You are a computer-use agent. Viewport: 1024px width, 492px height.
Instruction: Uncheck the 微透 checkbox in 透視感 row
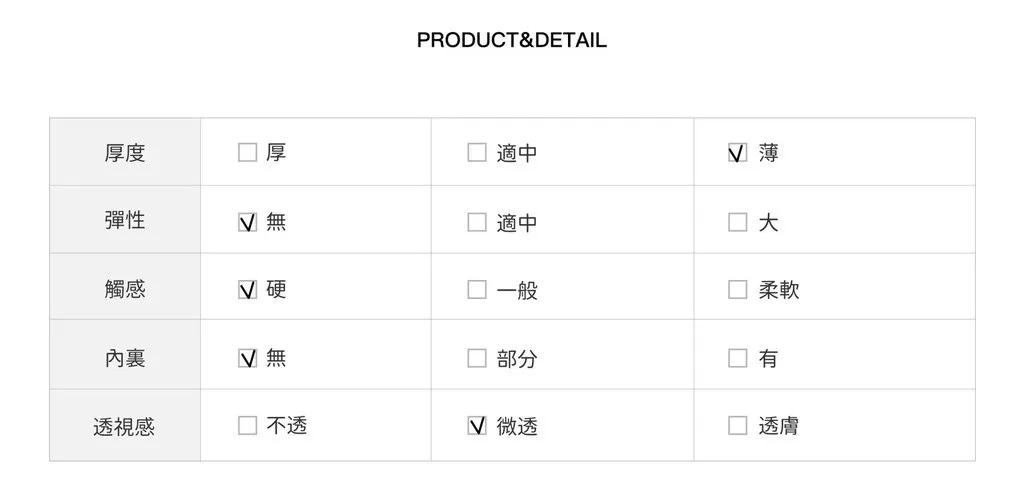point(477,426)
